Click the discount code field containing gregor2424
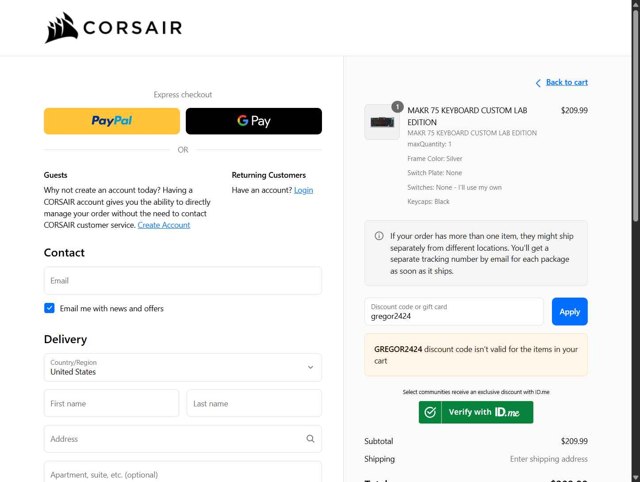 point(453,312)
